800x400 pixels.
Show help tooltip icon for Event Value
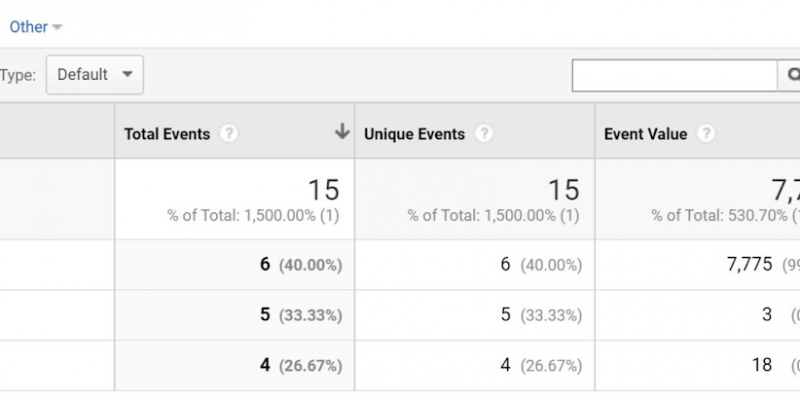[706, 134]
